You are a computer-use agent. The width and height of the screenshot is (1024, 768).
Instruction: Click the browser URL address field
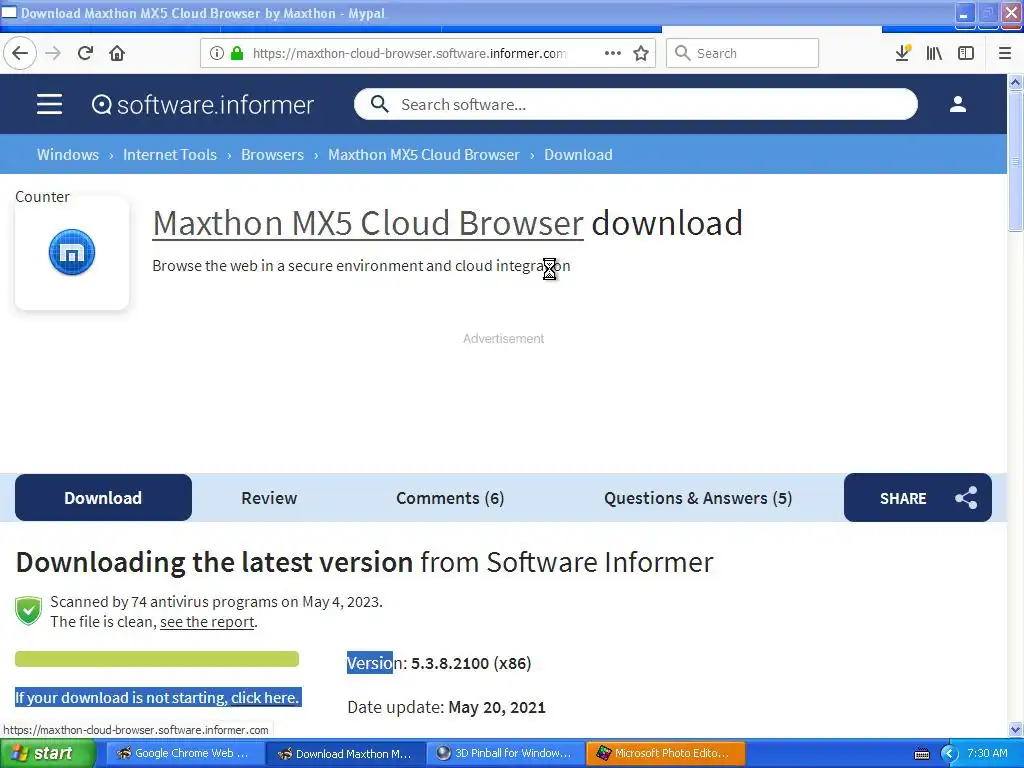409,53
